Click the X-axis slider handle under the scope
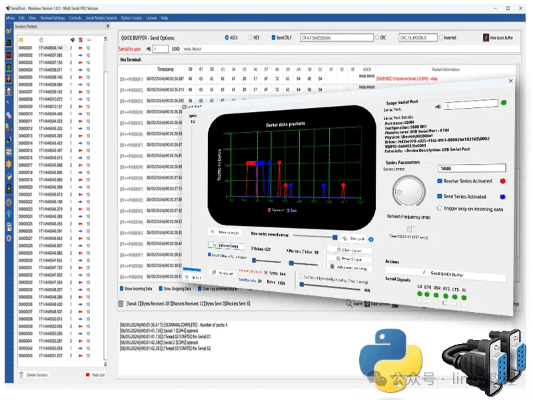The image size is (533, 400). (x=254, y=260)
